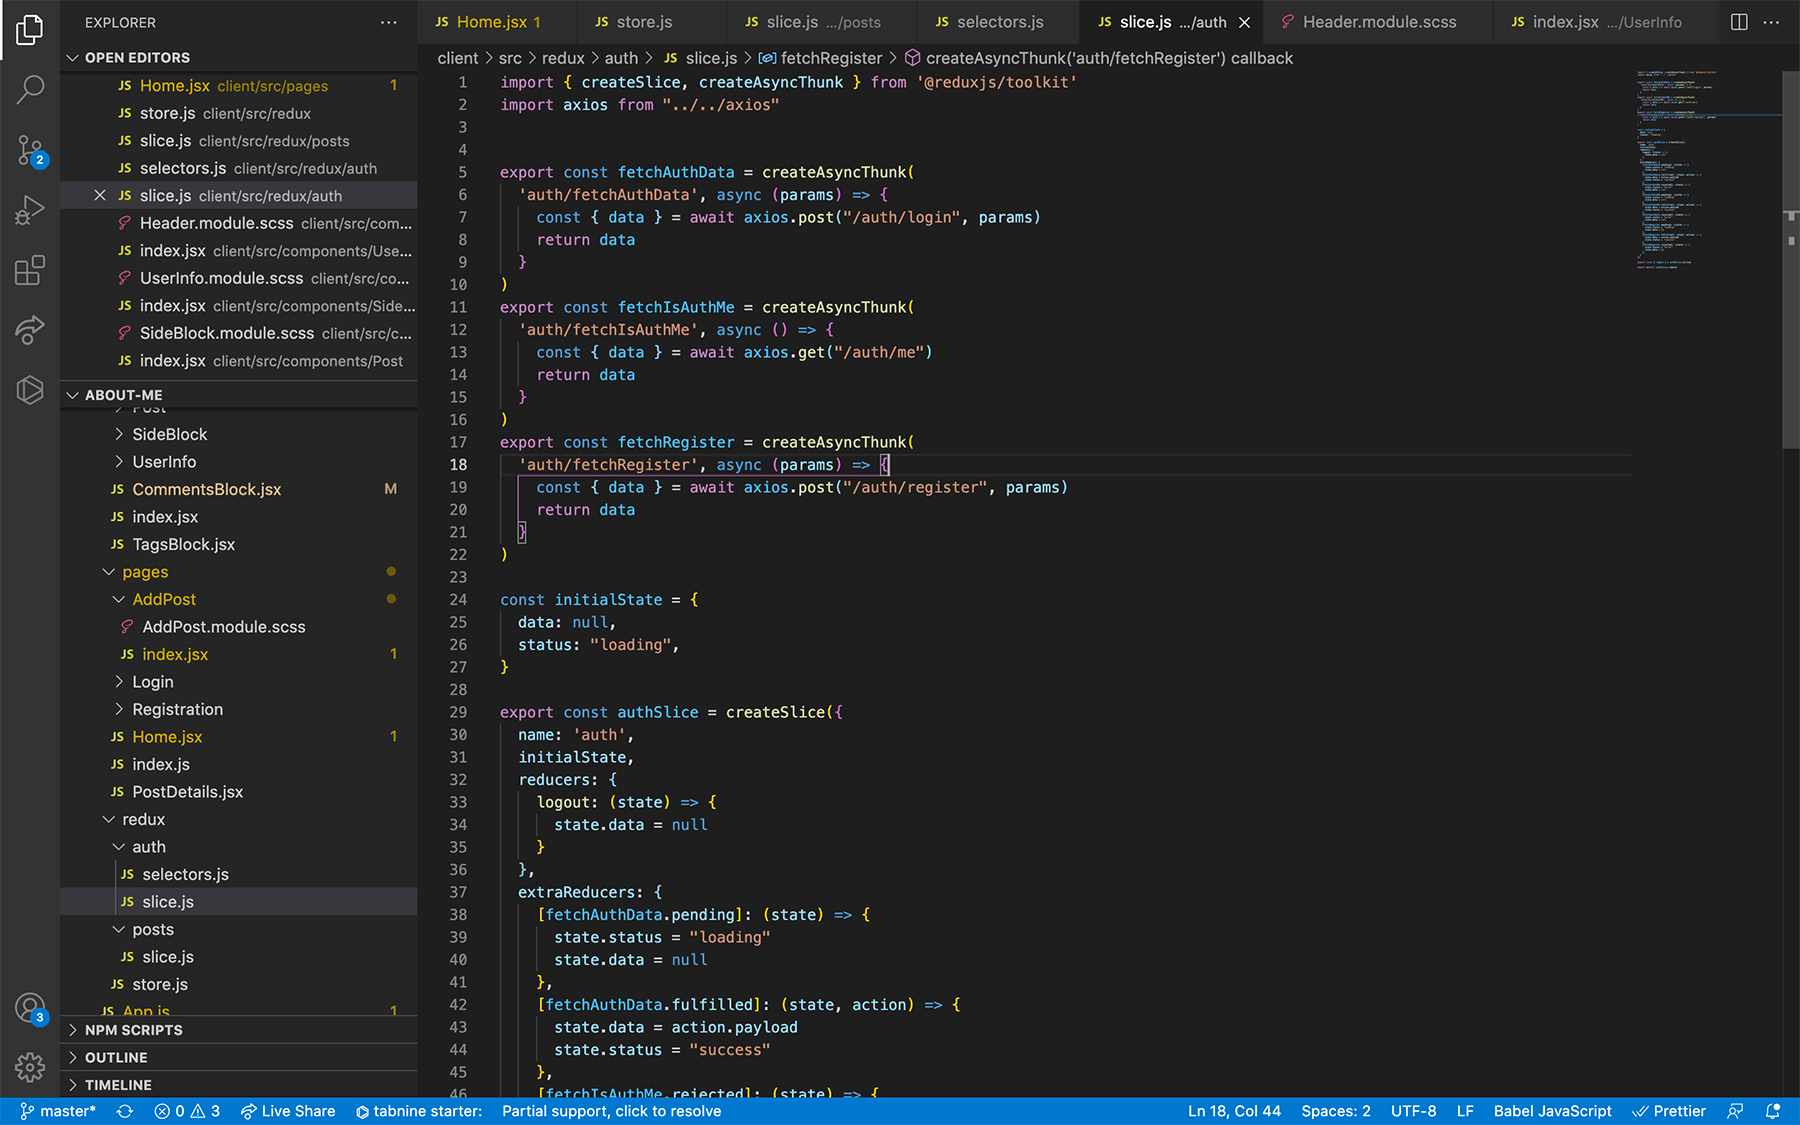Click Partial support, click to resolve
Screen dimensions: 1800x1125
[611, 1111]
